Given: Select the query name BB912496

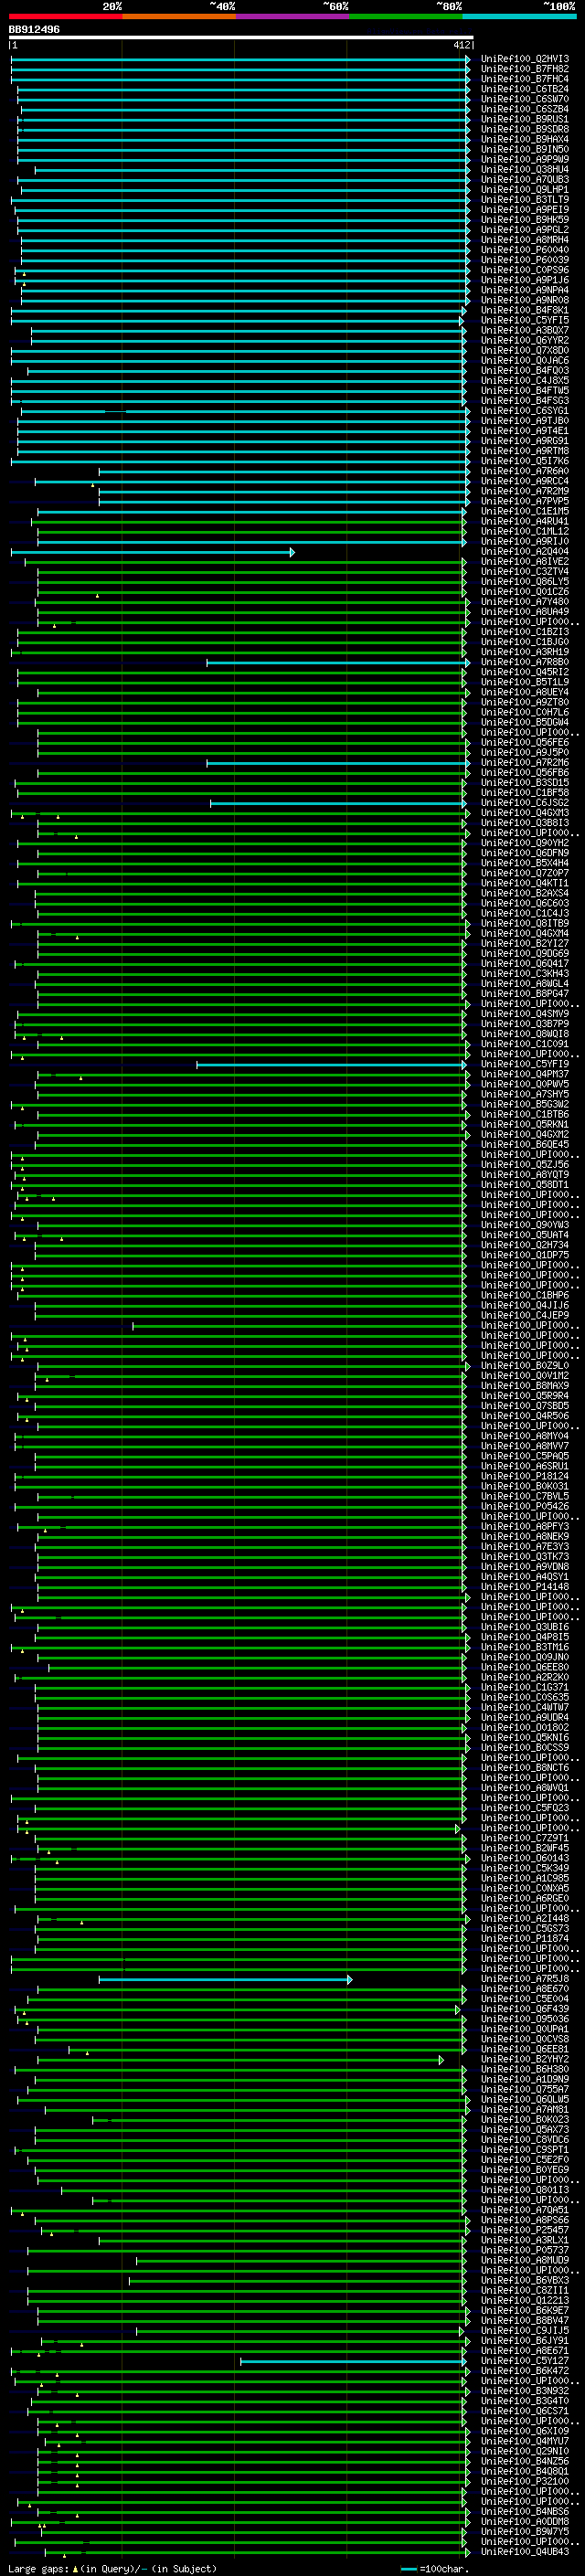Looking at the screenshot, I should (34, 29).
